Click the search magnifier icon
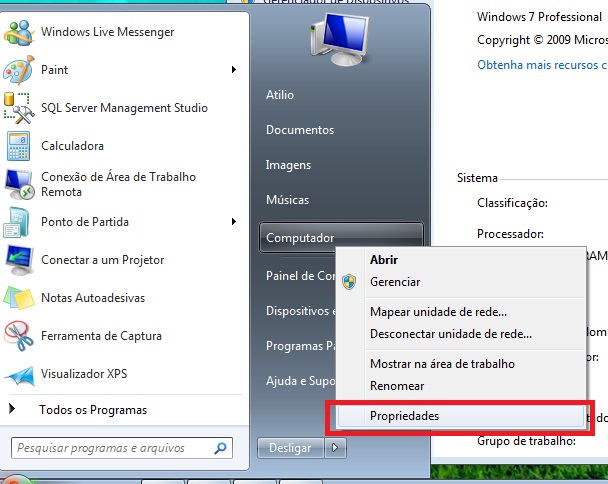 [x=220, y=448]
